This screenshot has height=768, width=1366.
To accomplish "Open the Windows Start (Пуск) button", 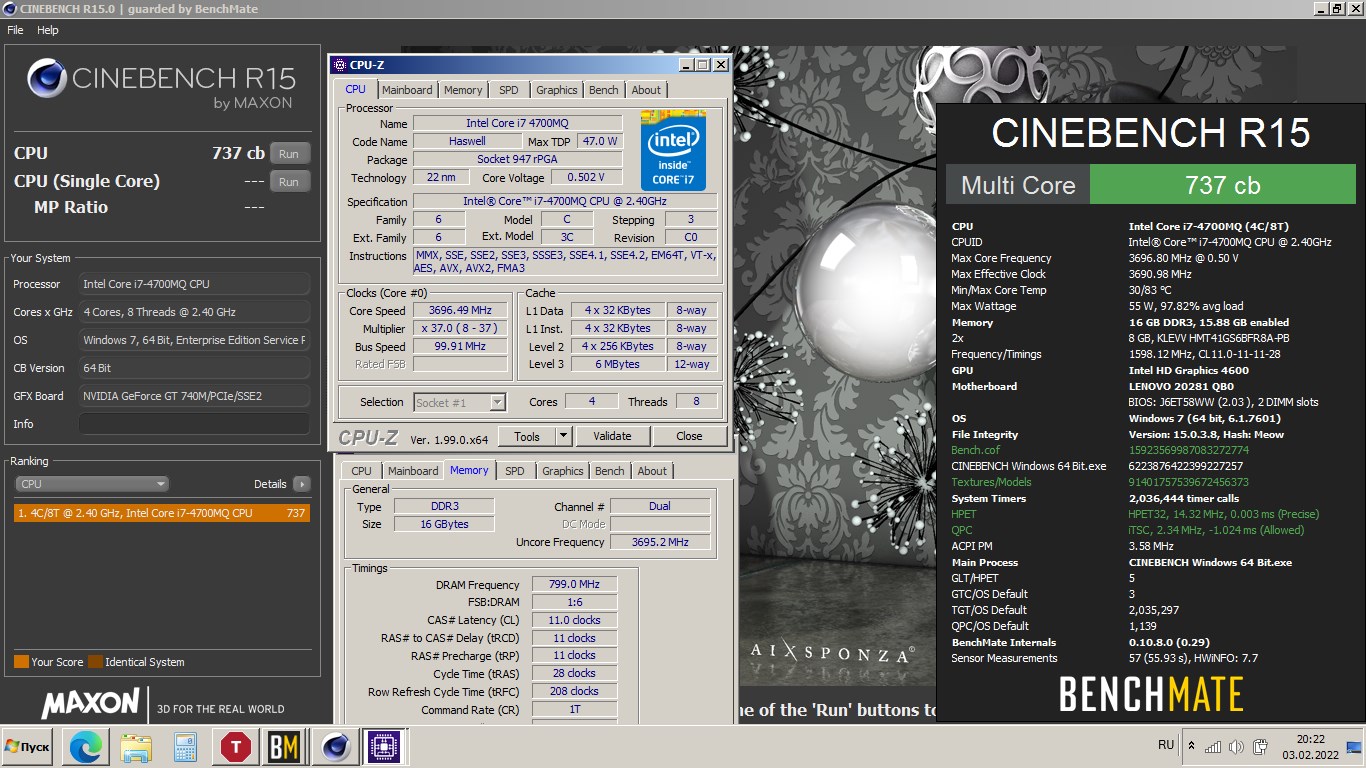I will (27, 747).
